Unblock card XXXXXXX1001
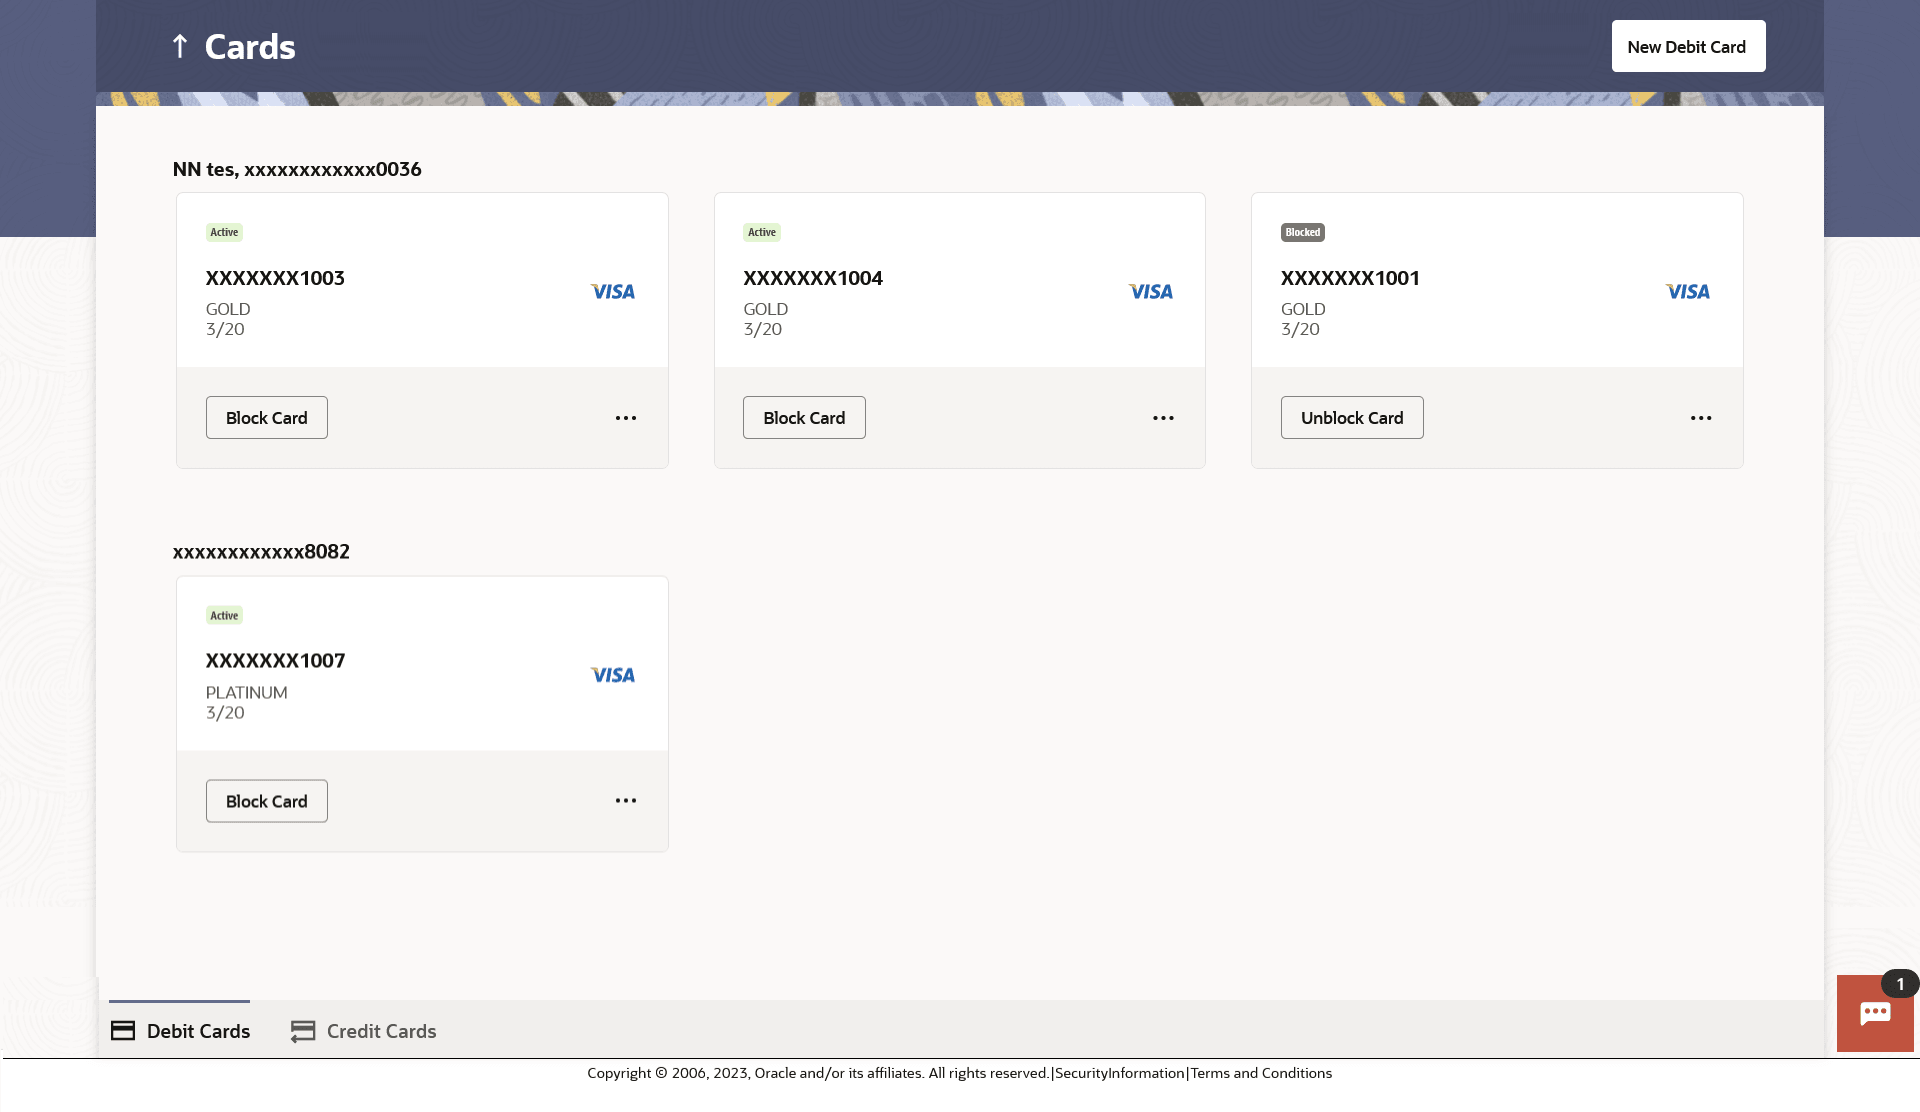The width and height of the screenshot is (1920, 1112). (x=1352, y=418)
